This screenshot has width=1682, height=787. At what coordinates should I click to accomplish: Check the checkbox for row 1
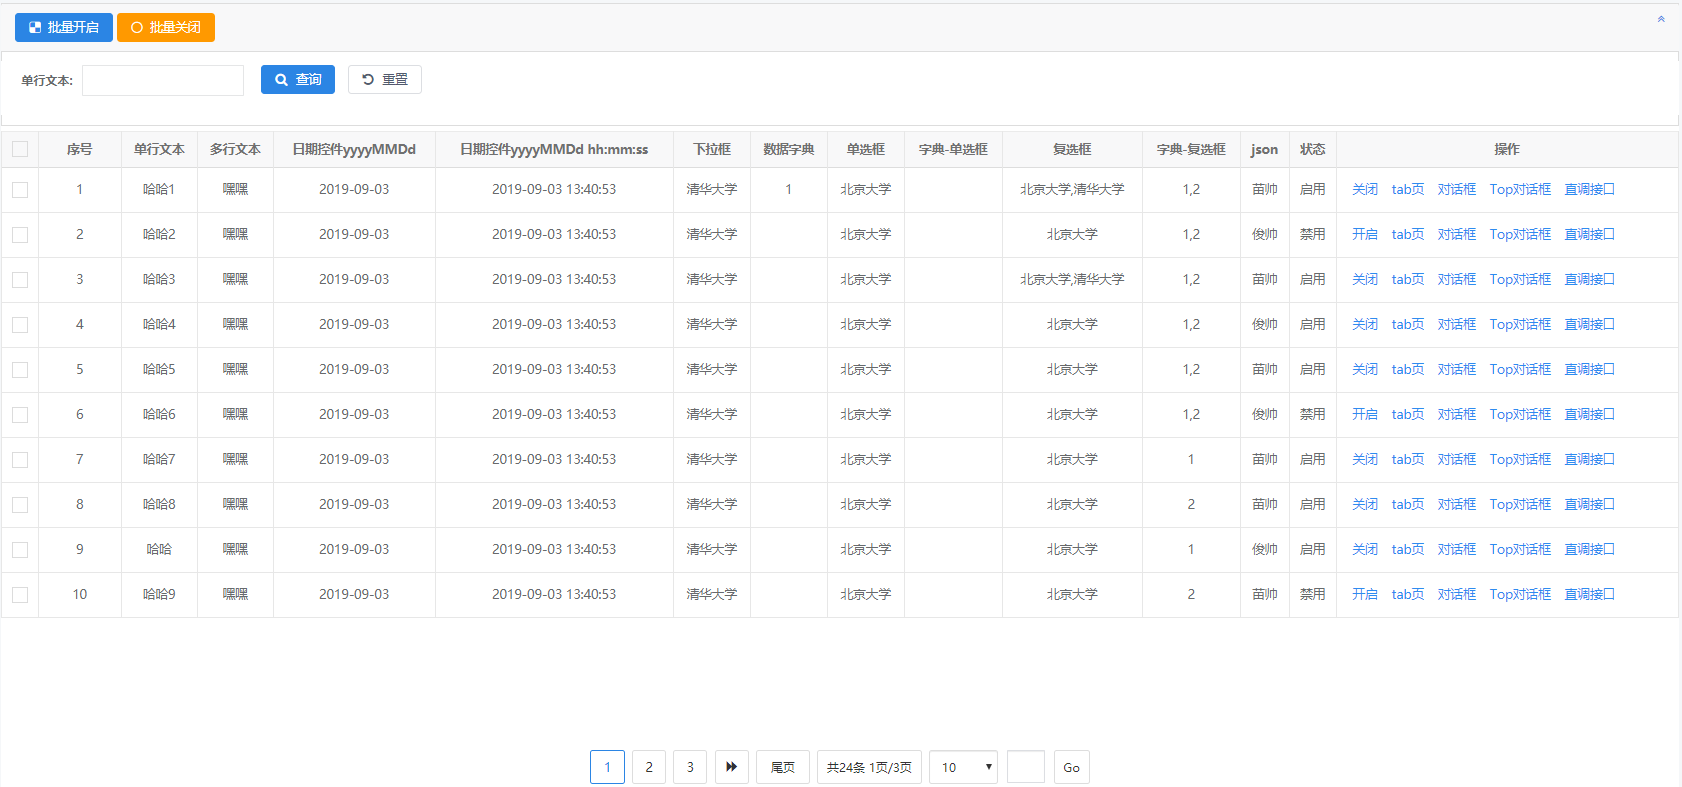20,189
